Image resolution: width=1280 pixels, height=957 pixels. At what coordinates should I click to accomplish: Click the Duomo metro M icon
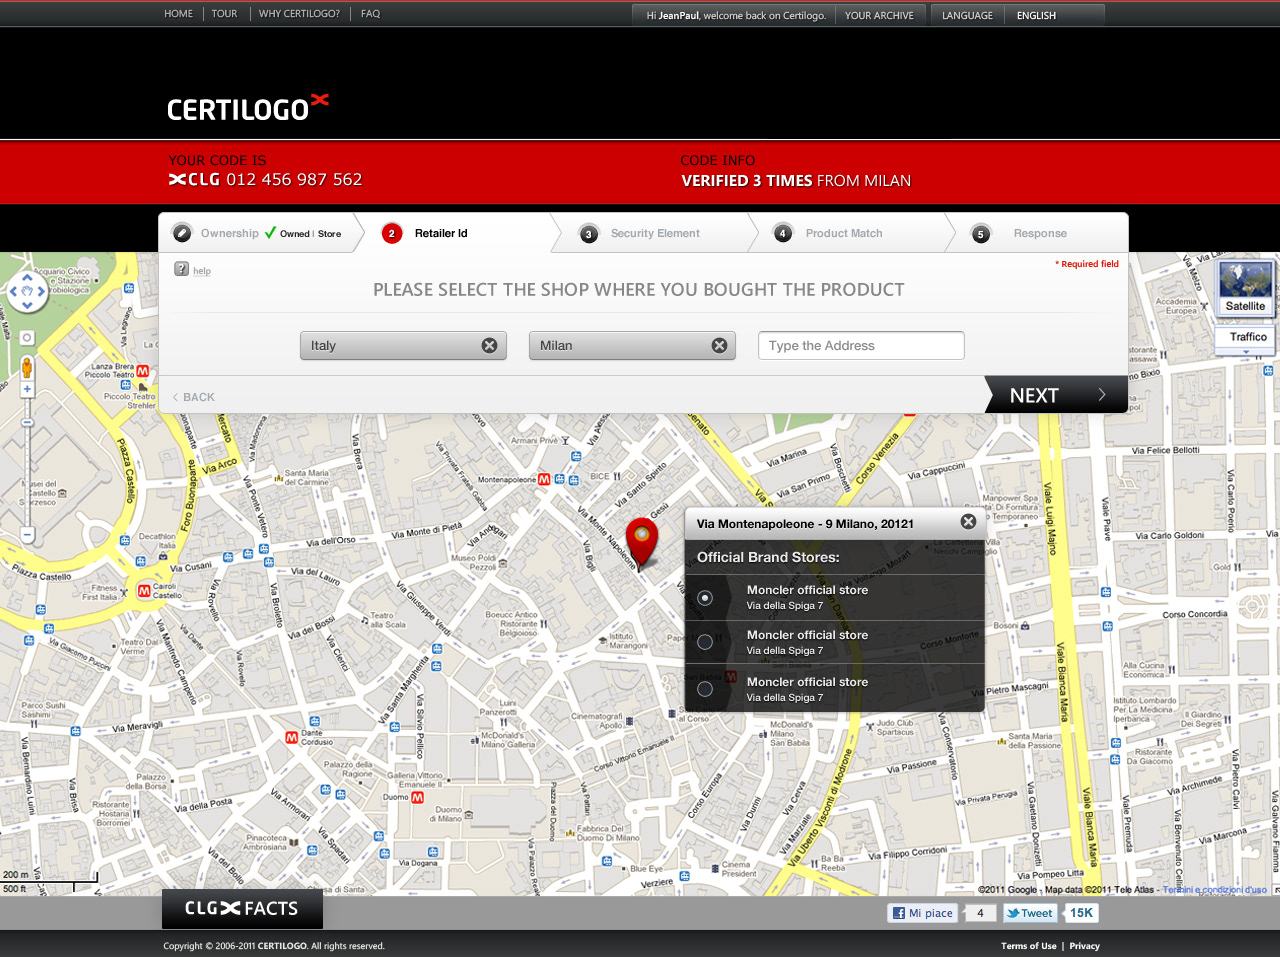click(417, 798)
